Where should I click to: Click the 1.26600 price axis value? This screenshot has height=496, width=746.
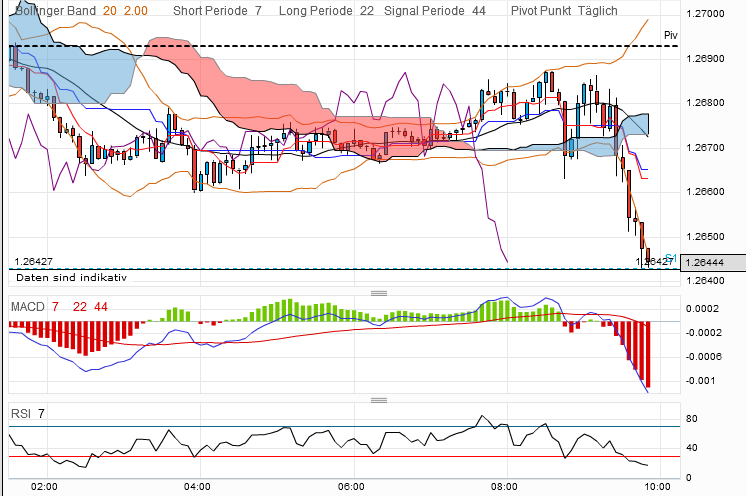tap(705, 192)
